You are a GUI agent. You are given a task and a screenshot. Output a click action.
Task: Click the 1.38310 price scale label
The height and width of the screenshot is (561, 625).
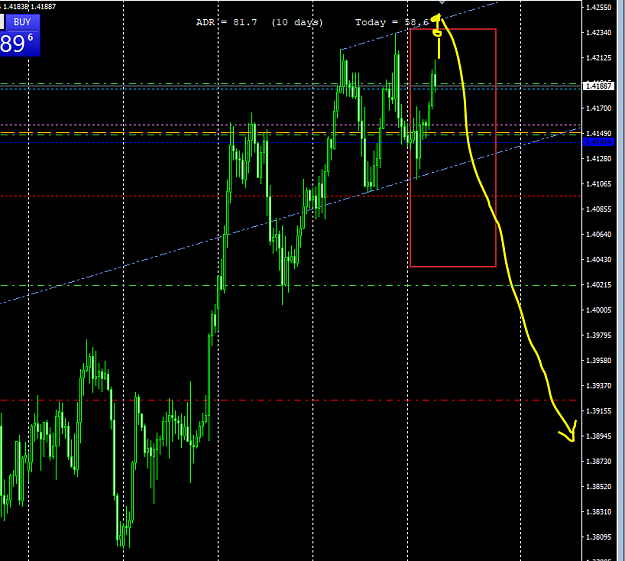[x=599, y=512]
